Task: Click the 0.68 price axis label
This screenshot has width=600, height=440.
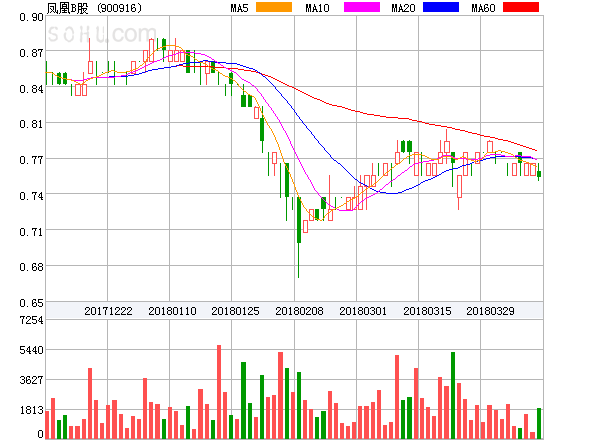Action: pos(31,267)
